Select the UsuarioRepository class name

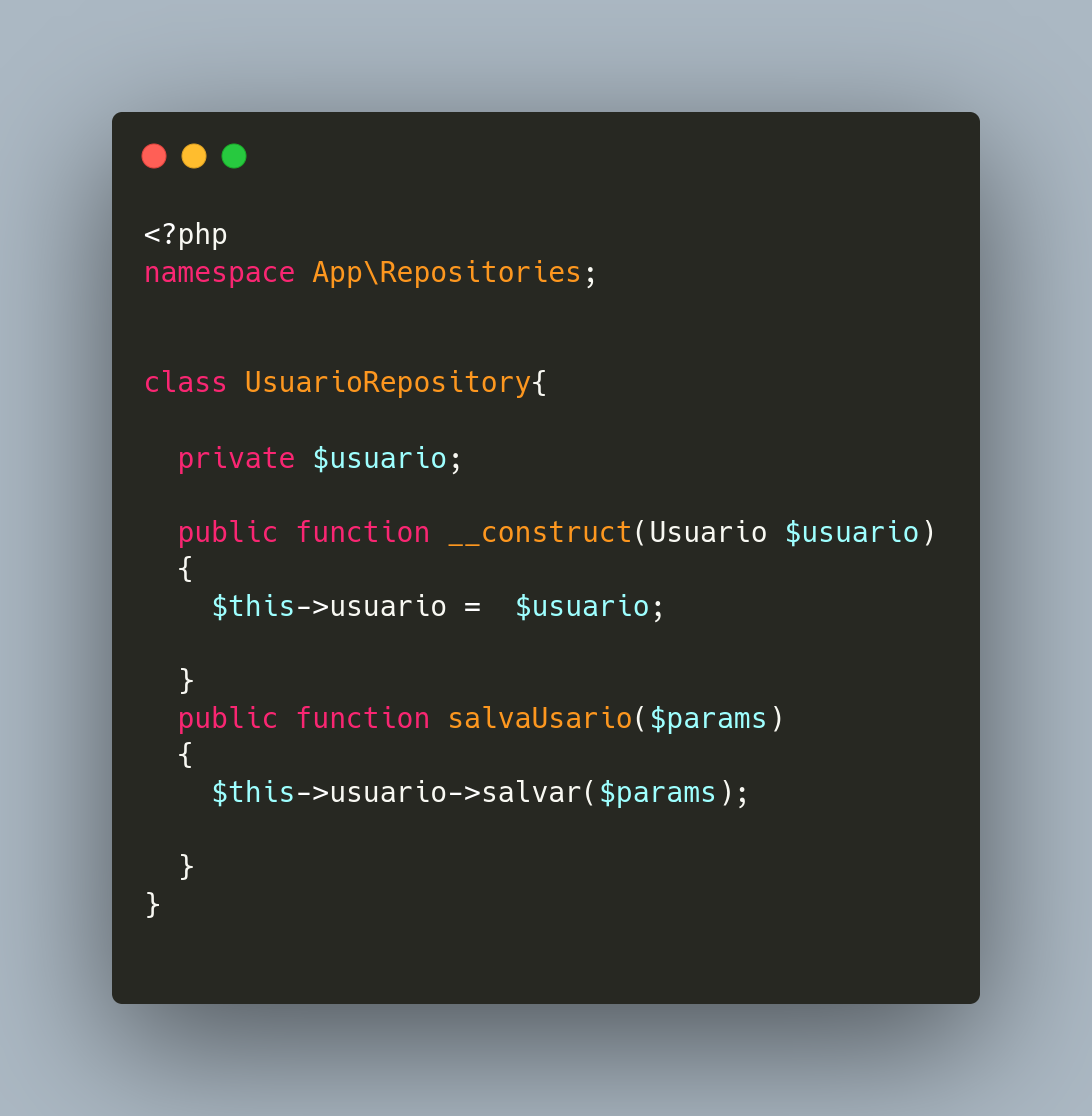(x=388, y=382)
